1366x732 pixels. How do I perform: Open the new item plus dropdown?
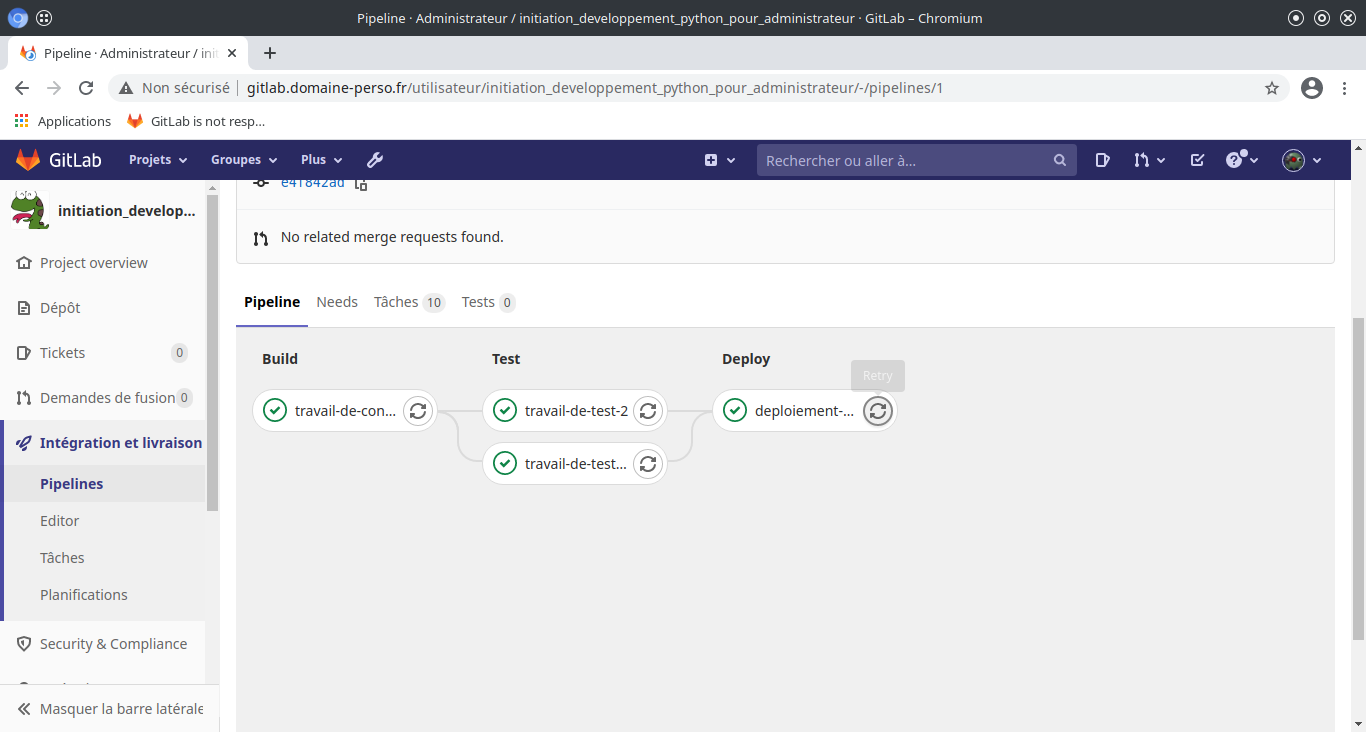pos(720,160)
